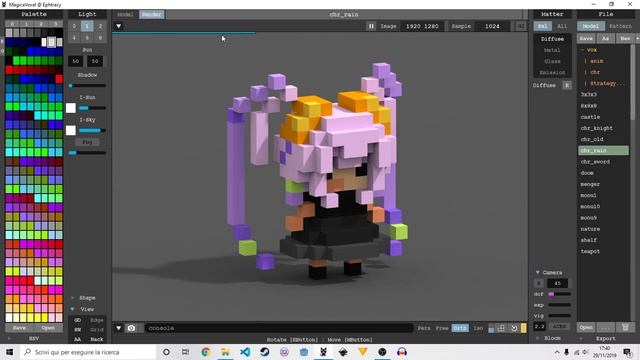Choose the Emission material type
640x360 pixels.
(552, 72)
